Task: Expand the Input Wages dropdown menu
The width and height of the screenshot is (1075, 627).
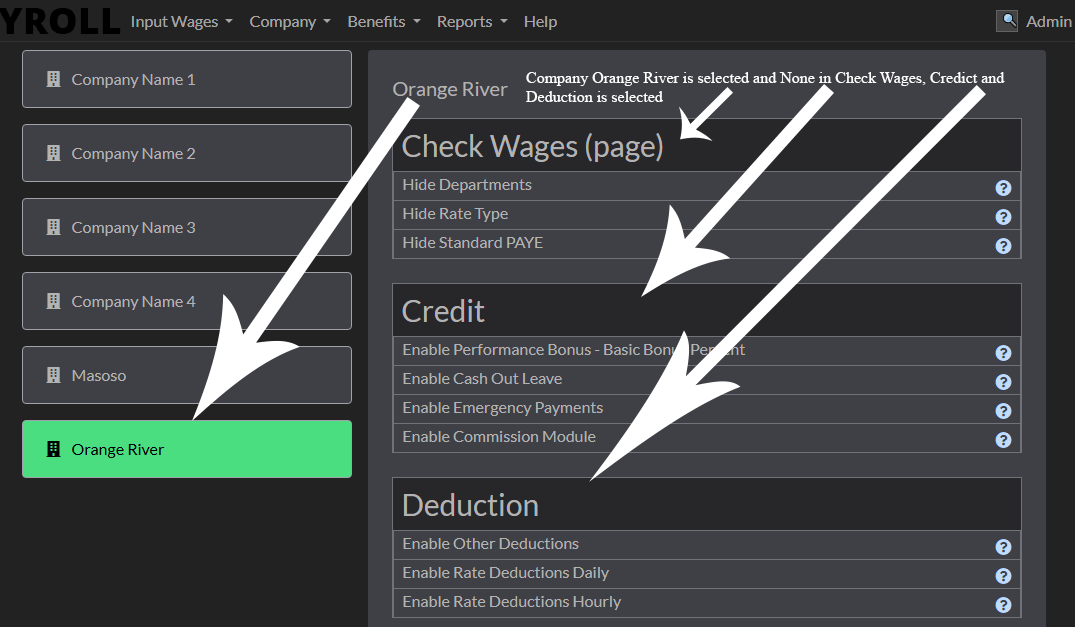Action: 181,21
